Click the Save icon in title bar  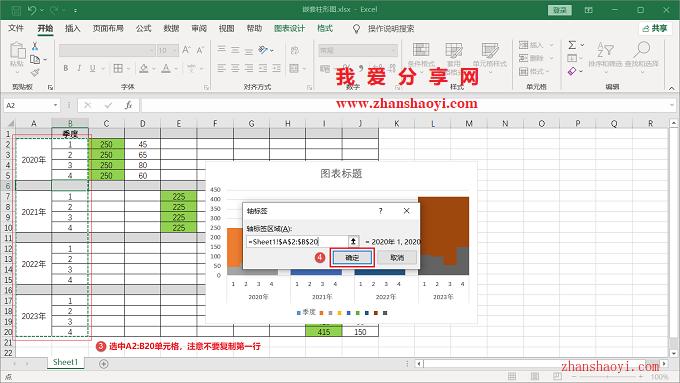16,10
